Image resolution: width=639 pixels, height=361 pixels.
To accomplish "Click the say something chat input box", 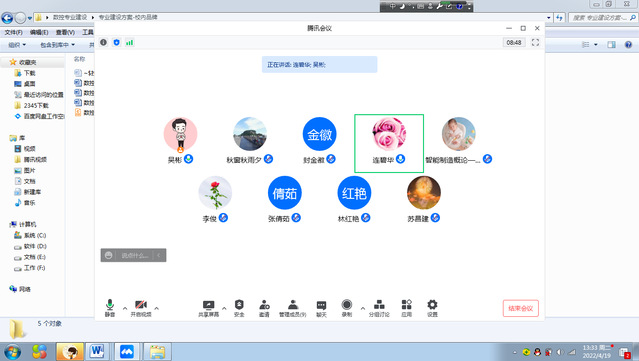I will pyautogui.click(x=133, y=255).
